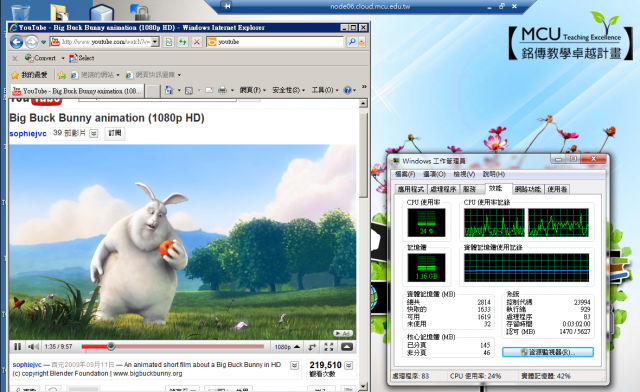Expand the Print dropdown arrow
The width and height of the screenshot is (640, 392).
(x=232, y=91)
